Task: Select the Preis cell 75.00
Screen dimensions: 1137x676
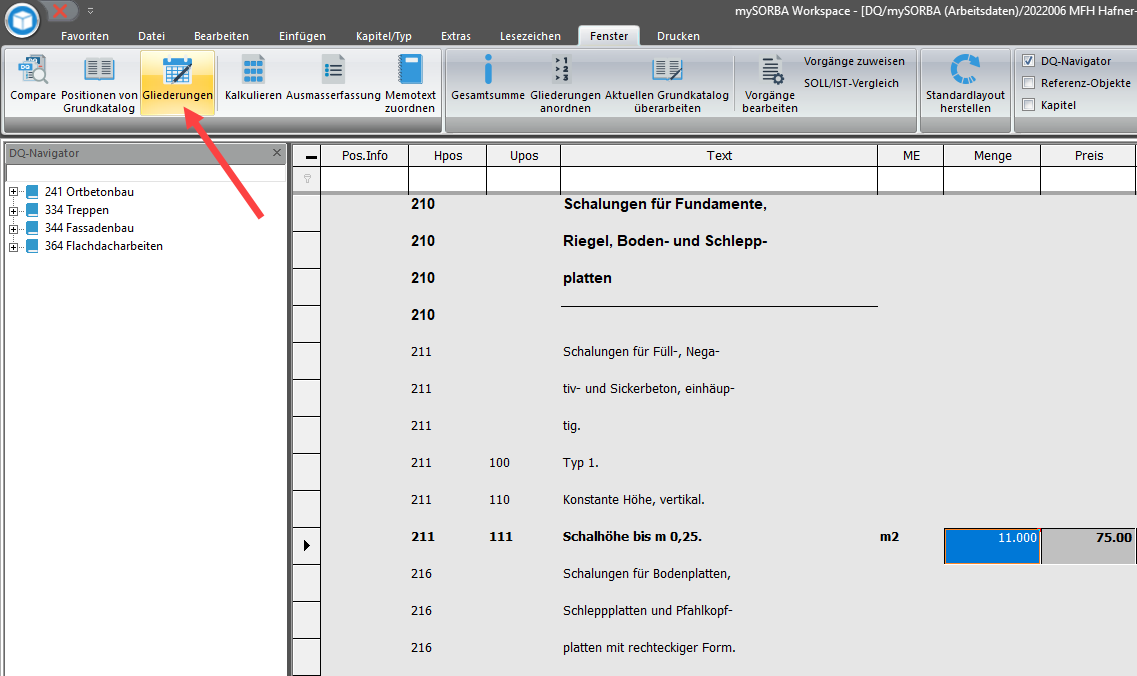Action: [x=1088, y=545]
